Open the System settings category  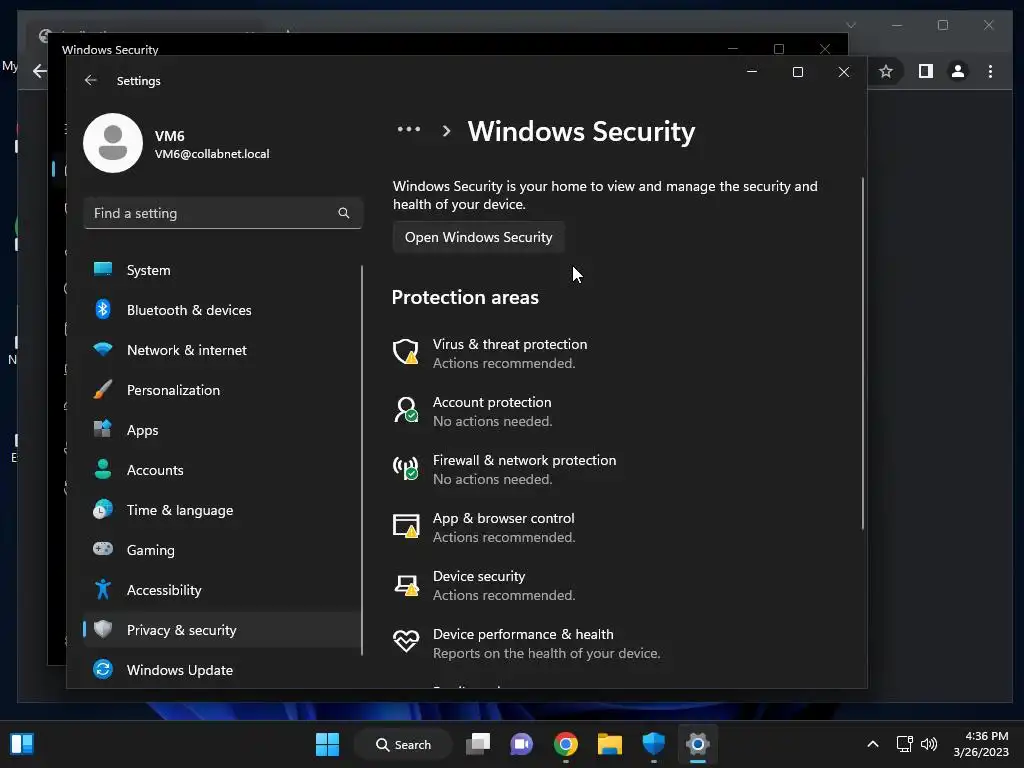pos(222,270)
